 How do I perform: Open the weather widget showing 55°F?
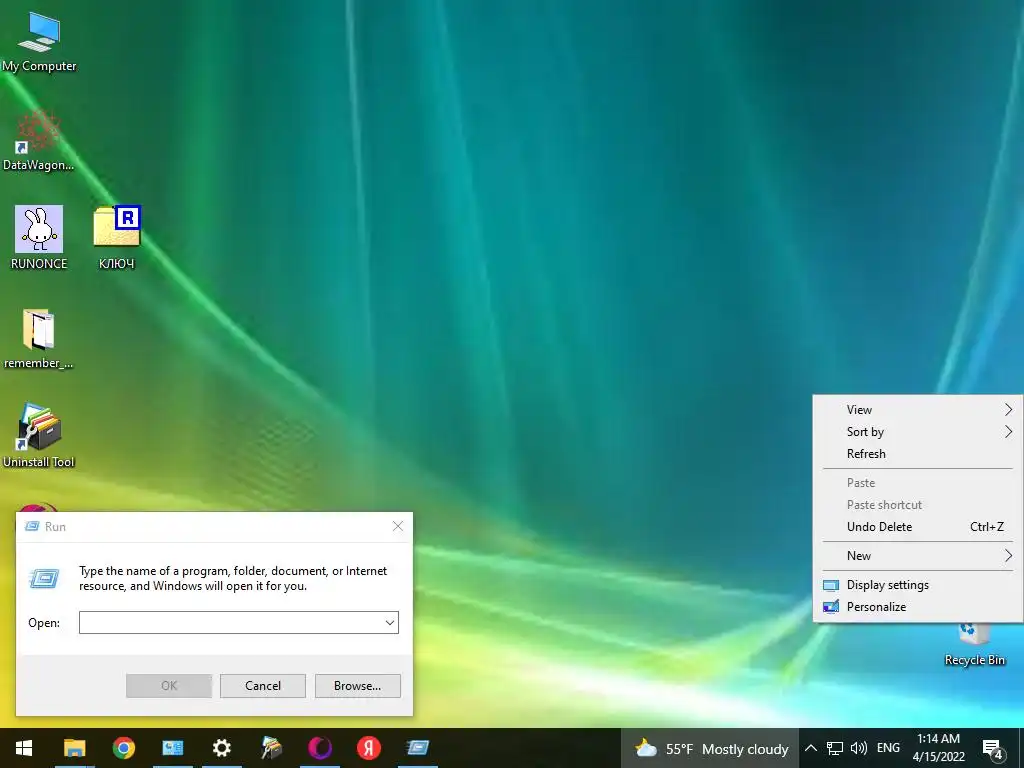711,748
